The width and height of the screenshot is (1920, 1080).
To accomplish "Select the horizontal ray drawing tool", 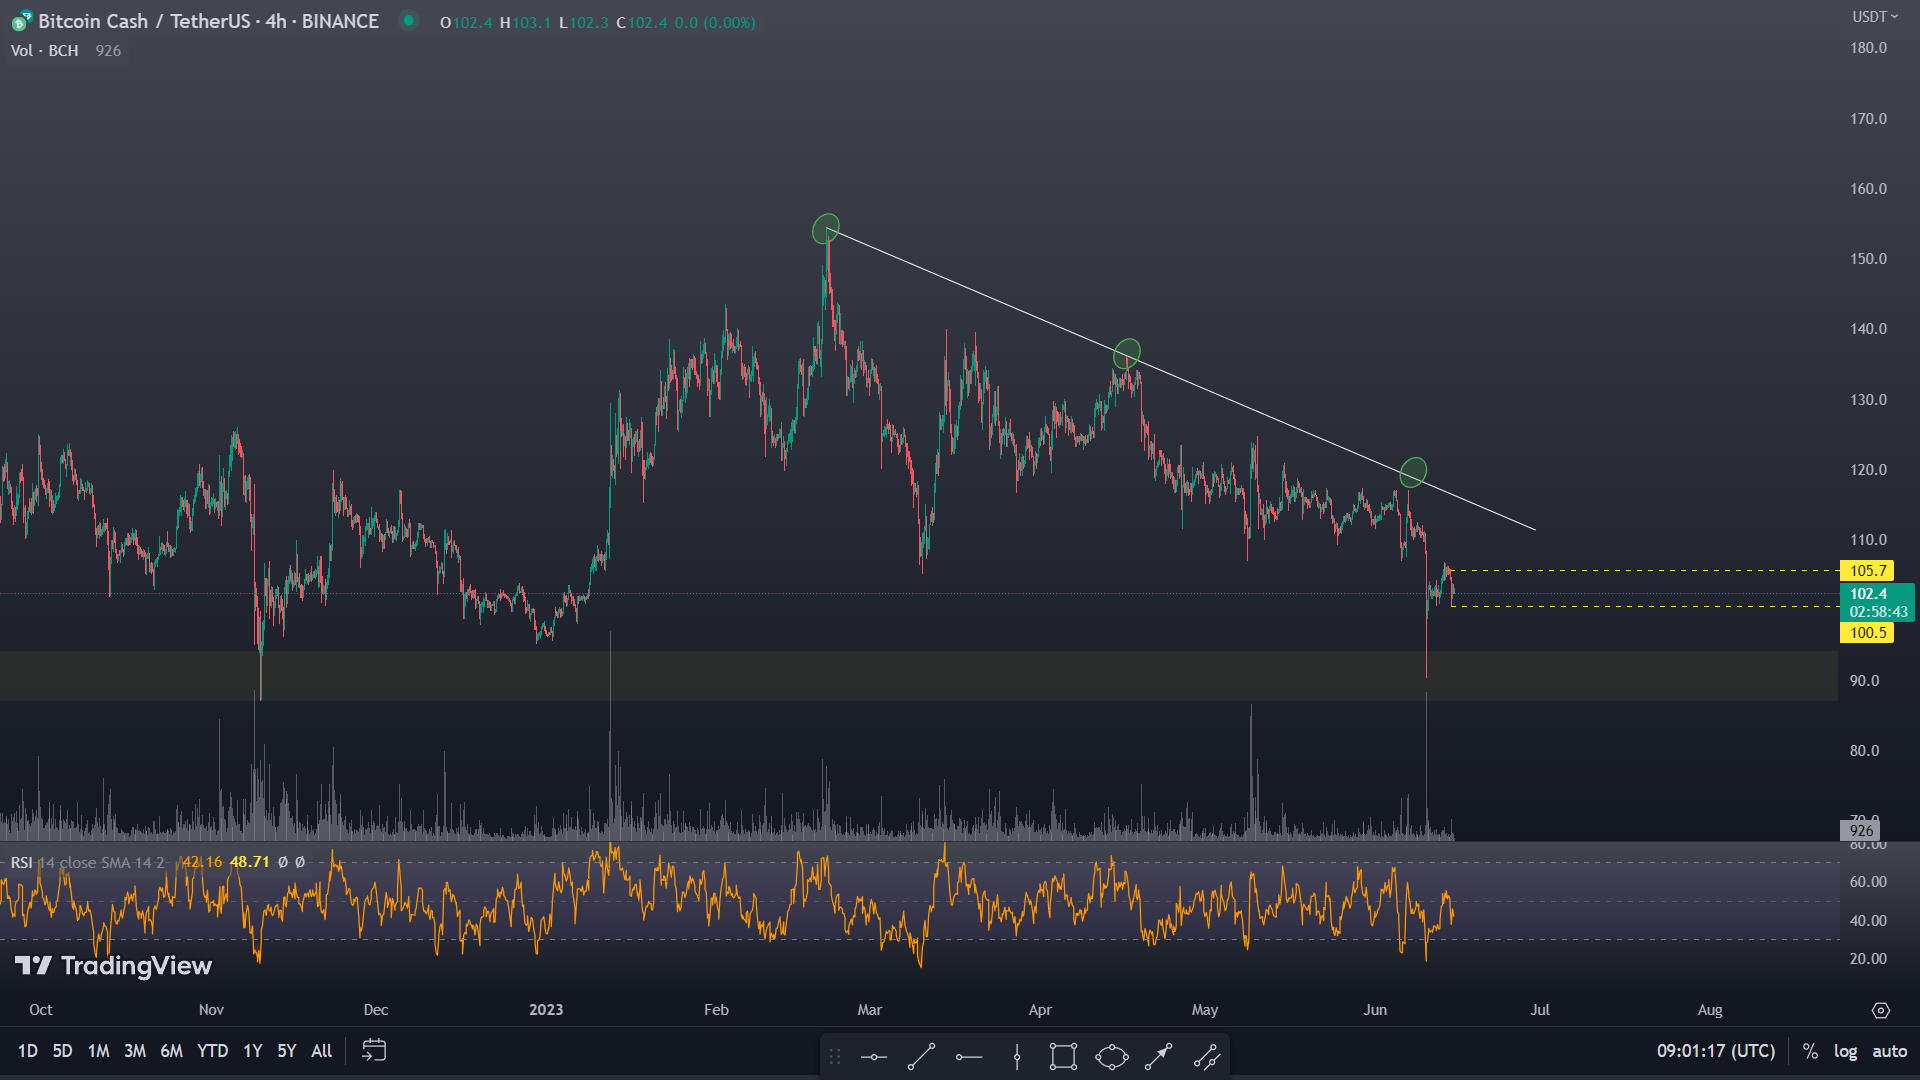I will [968, 1056].
